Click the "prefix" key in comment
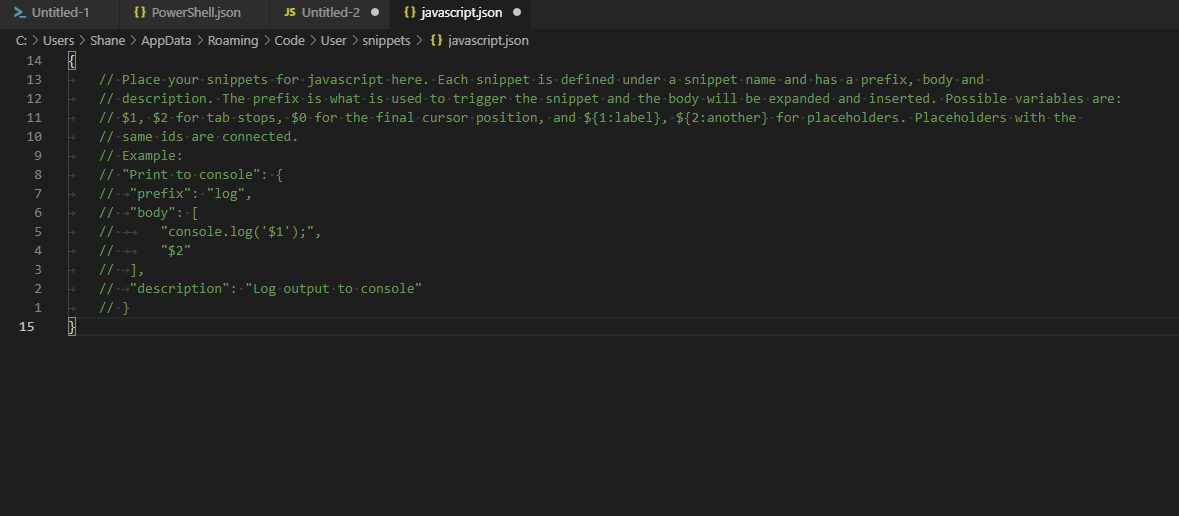The width and height of the screenshot is (1179, 516). point(163,193)
